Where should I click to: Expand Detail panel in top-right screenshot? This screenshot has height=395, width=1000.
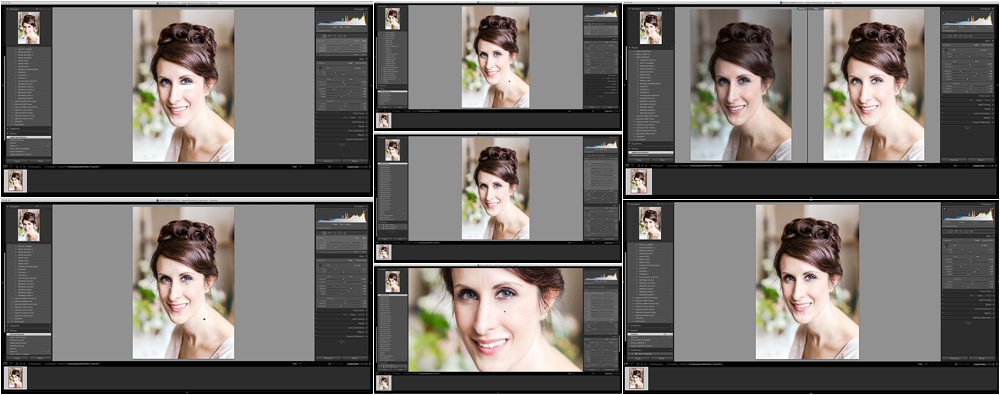(x=992, y=109)
